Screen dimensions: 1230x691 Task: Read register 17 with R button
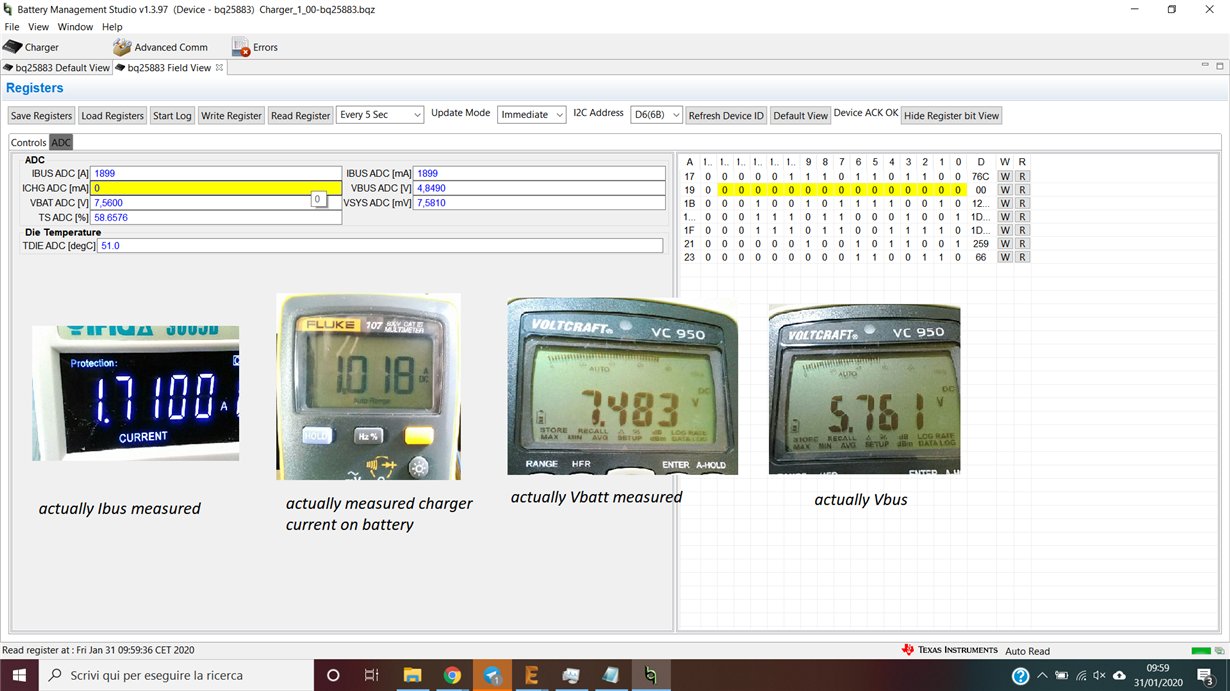(x=1022, y=176)
